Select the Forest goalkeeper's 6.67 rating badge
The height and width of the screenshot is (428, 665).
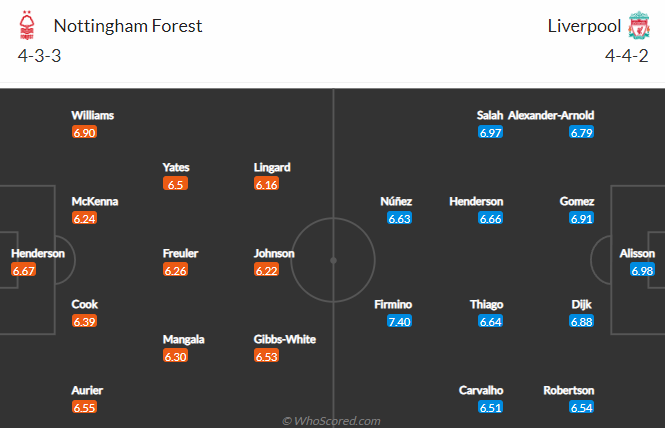tap(23, 270)
